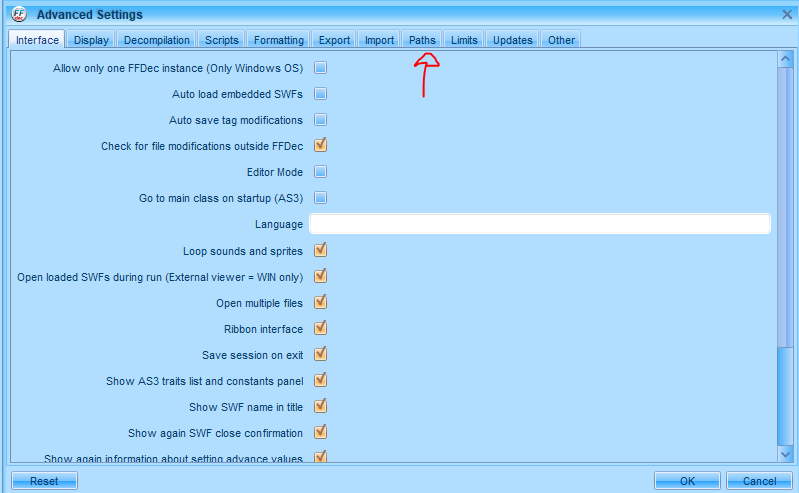Toggle Auto save tag modifications checkbox
This screenshot has width=799, height=493.
[x=321, y=120]
